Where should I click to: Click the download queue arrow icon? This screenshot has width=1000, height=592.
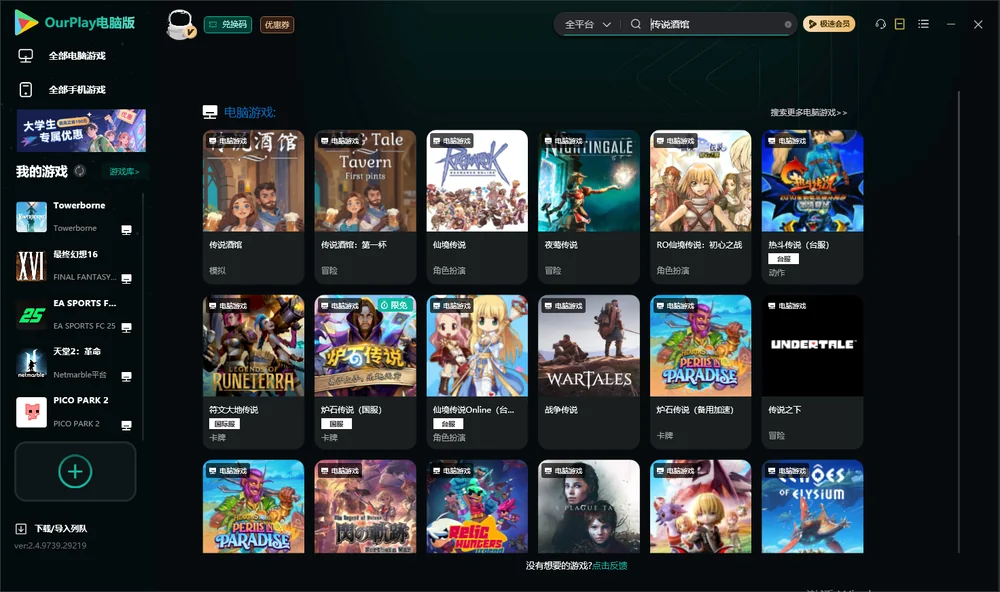21,529
